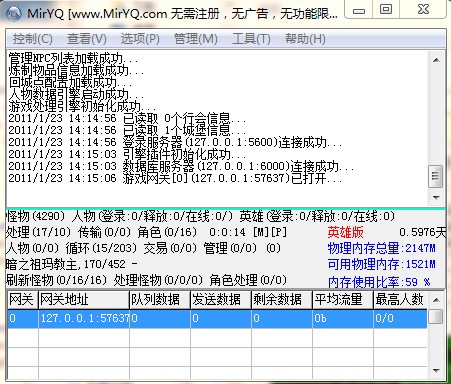Click log line 引擎插件初始化成功
Viewport: 451px width, 384px height.
coord(127,154)
